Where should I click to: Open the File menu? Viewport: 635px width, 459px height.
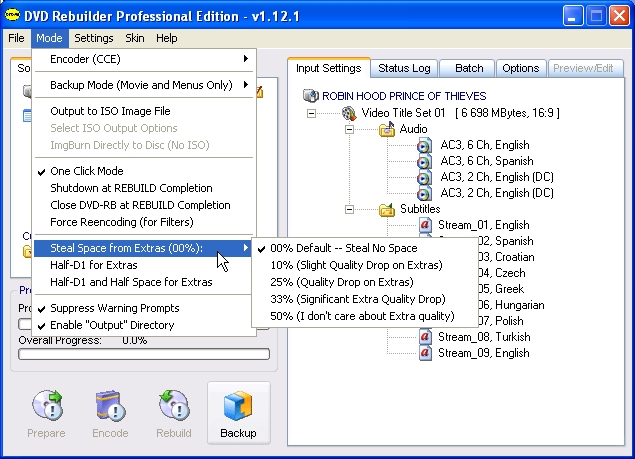click(x=16, y=38)
